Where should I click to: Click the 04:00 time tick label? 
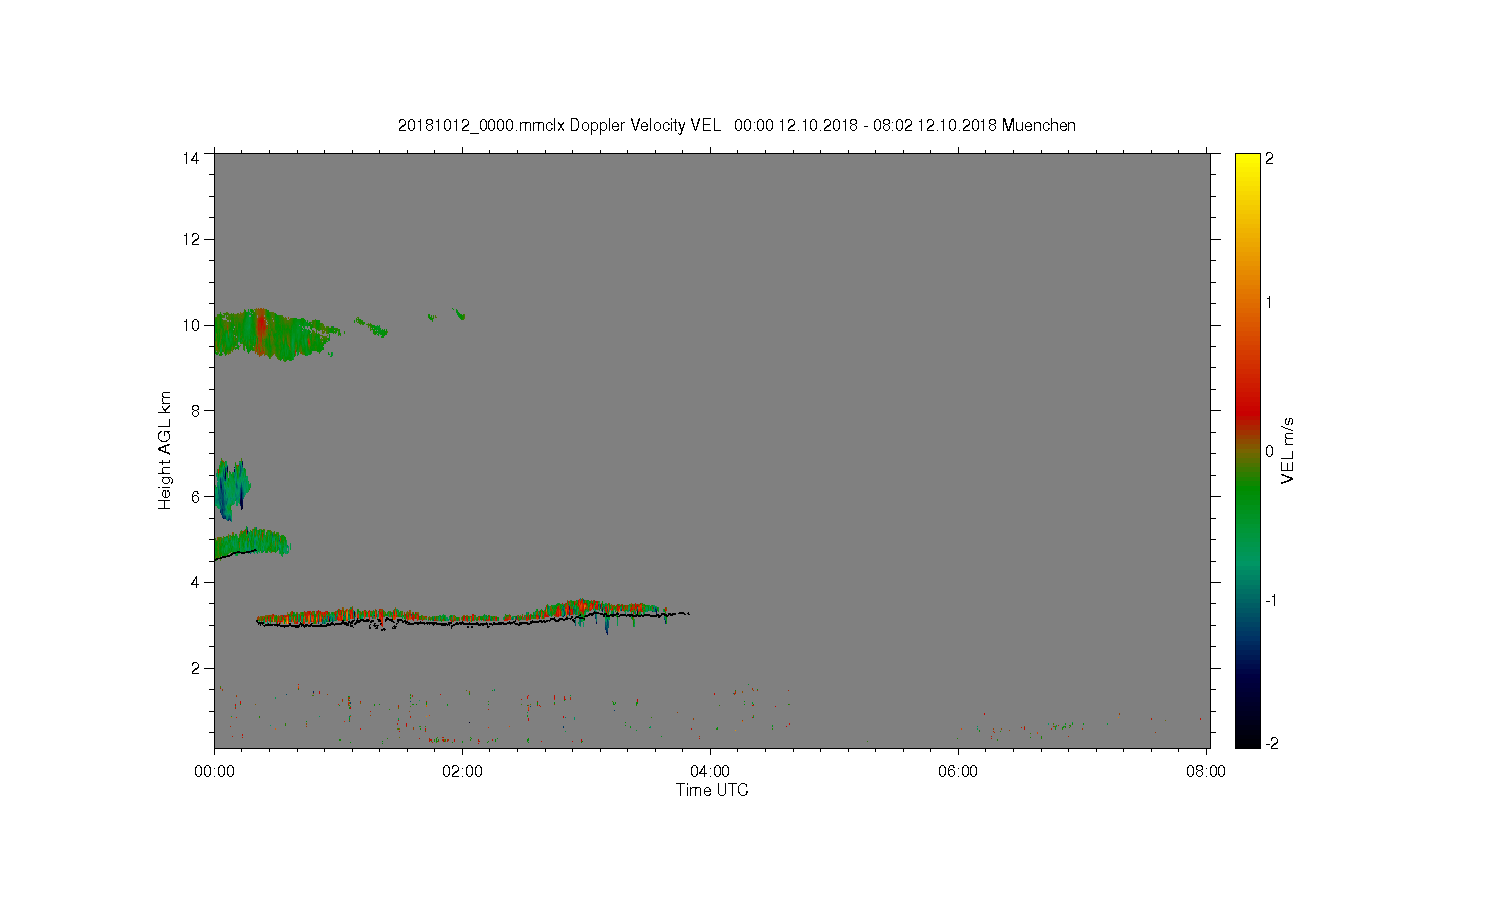point(710,771)
